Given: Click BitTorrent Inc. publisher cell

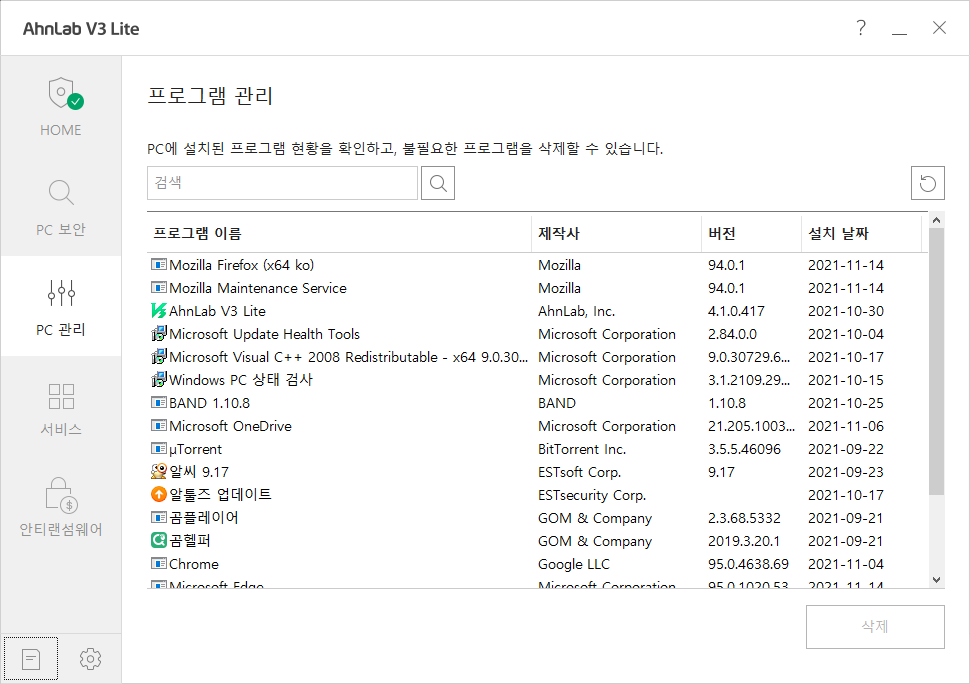Looking at the screenshot, I should point(582,449).
